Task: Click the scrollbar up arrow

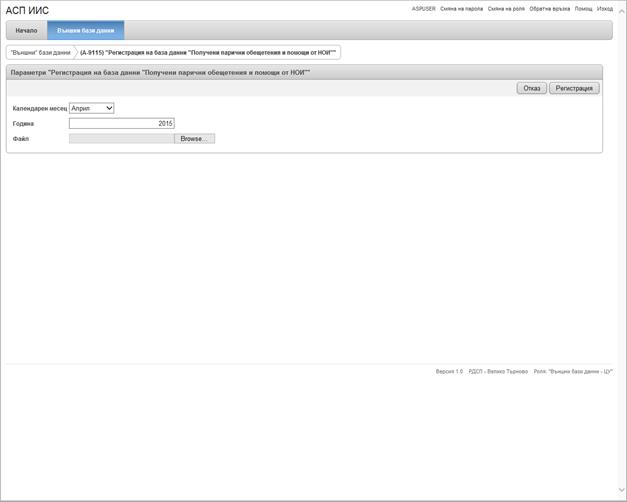Action: [621, 11]
